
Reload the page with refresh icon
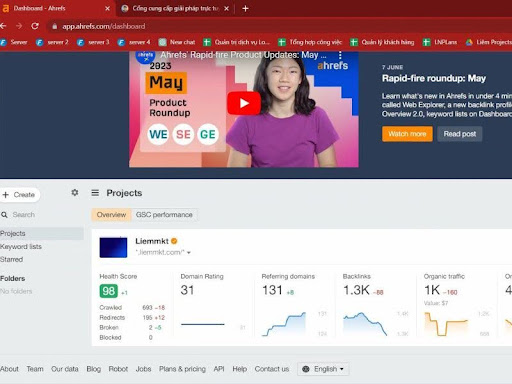(35, 26)
